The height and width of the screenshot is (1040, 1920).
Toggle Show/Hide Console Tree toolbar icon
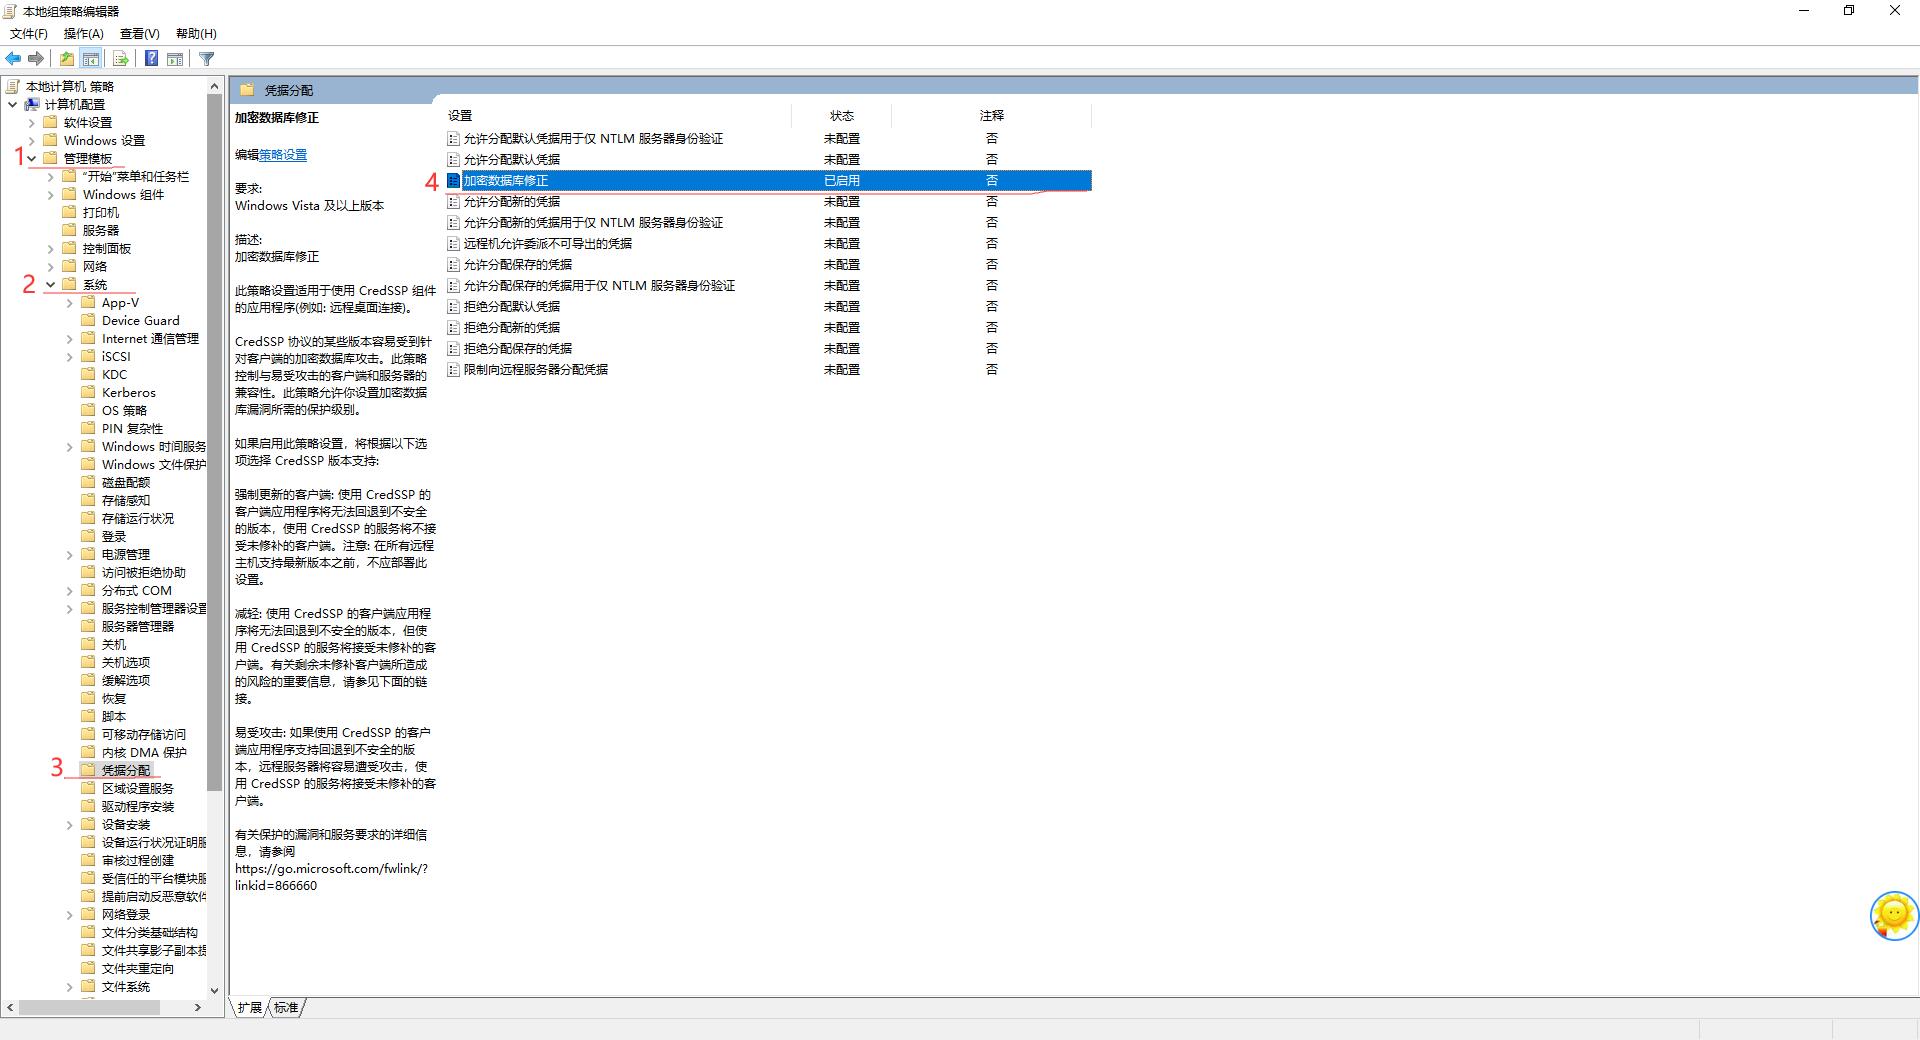click(91, 59)
